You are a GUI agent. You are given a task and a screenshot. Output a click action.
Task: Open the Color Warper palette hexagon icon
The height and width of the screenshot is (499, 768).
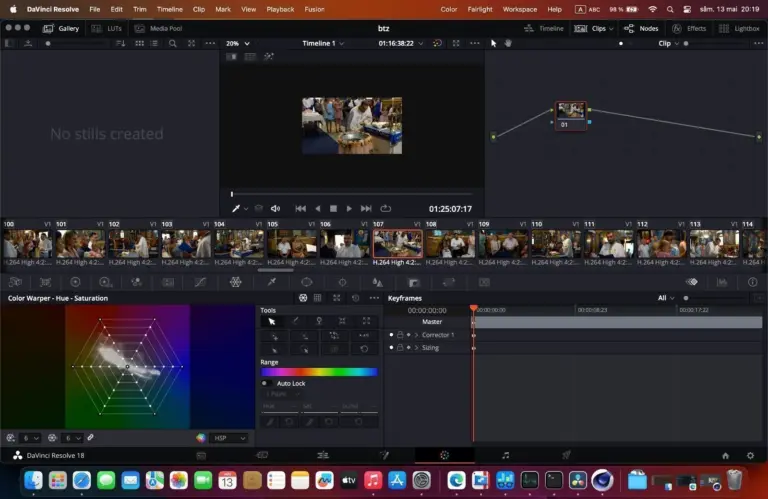(236, 282)
